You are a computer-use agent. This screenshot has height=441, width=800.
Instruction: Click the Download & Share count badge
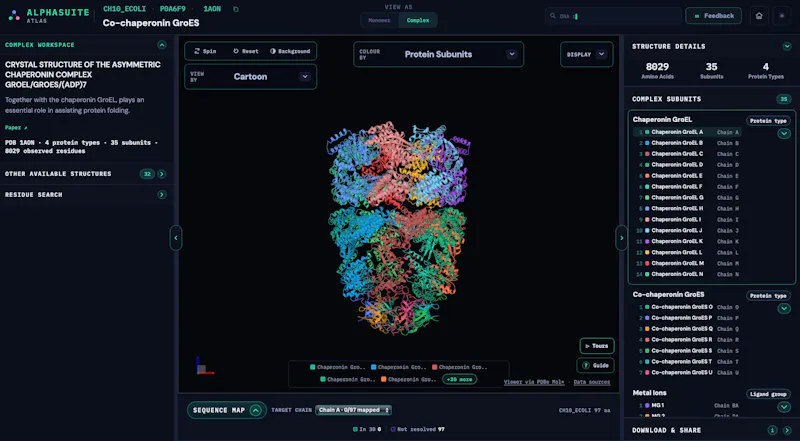pyautogui.click(x=772, y=430)
